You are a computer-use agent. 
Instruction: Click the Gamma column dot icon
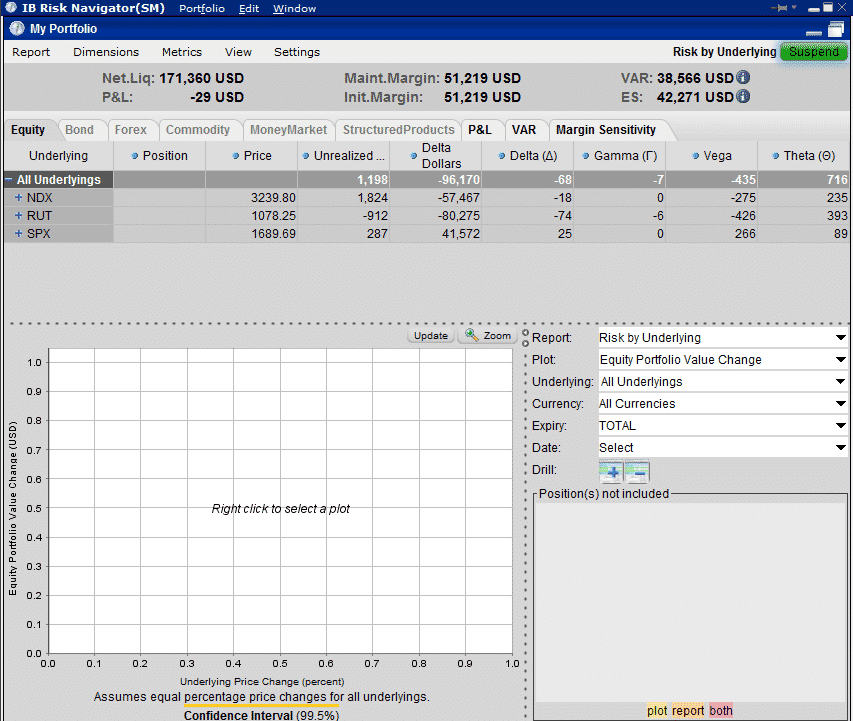(586, 156)
